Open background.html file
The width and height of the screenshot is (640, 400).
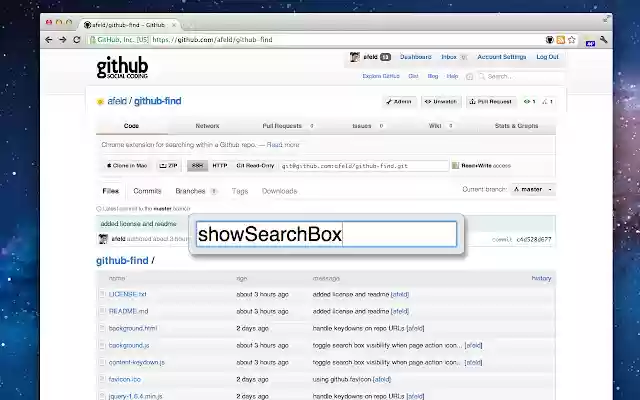point(133,328)
